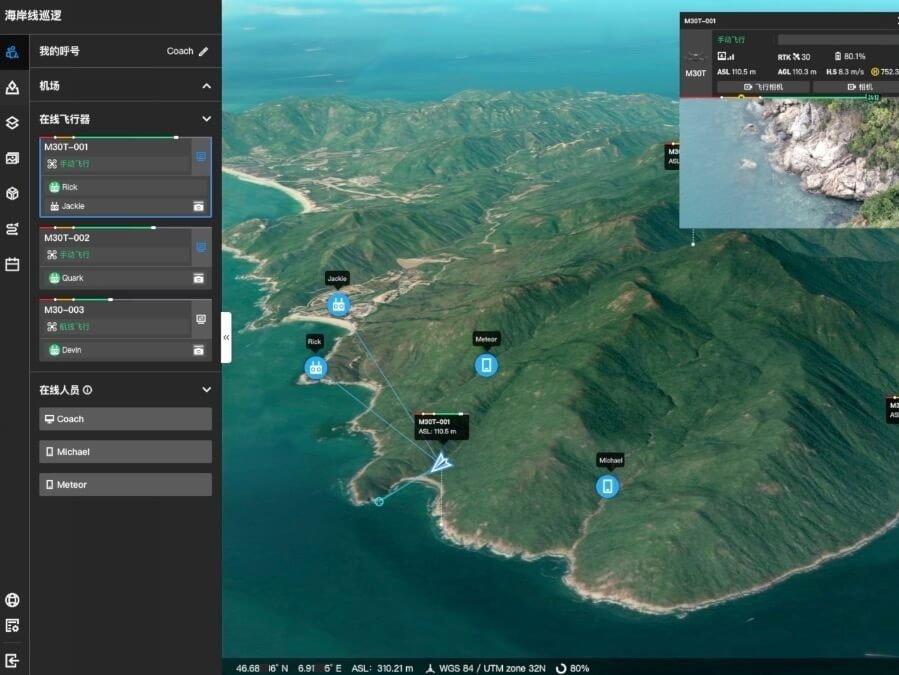
Task: Click the 我的呼号 label
Action: (60, 51)
